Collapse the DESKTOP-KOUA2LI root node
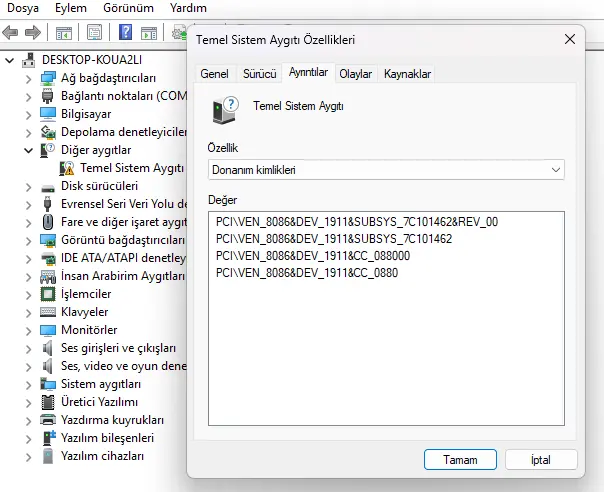The image size is (604, 492). click(x=10, y=60)
